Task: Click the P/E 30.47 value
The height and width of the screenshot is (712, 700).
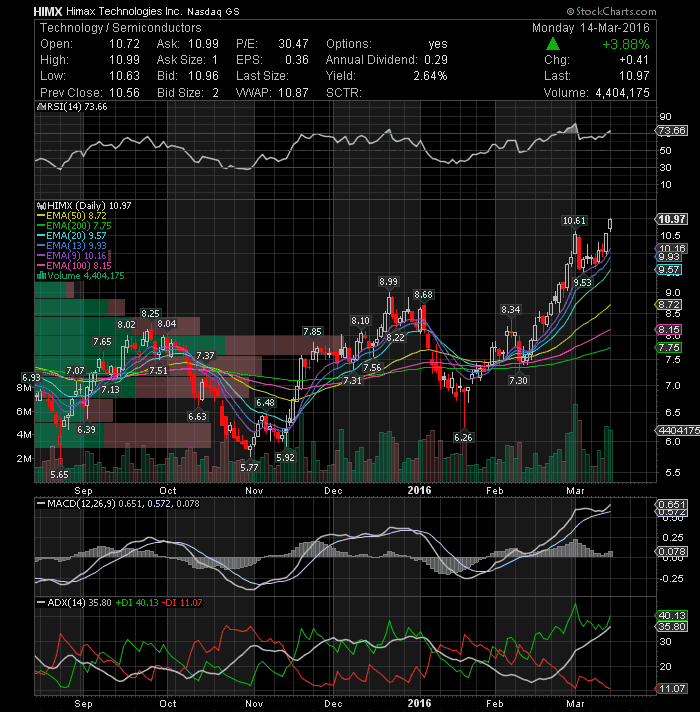Action: click(293, 44)
